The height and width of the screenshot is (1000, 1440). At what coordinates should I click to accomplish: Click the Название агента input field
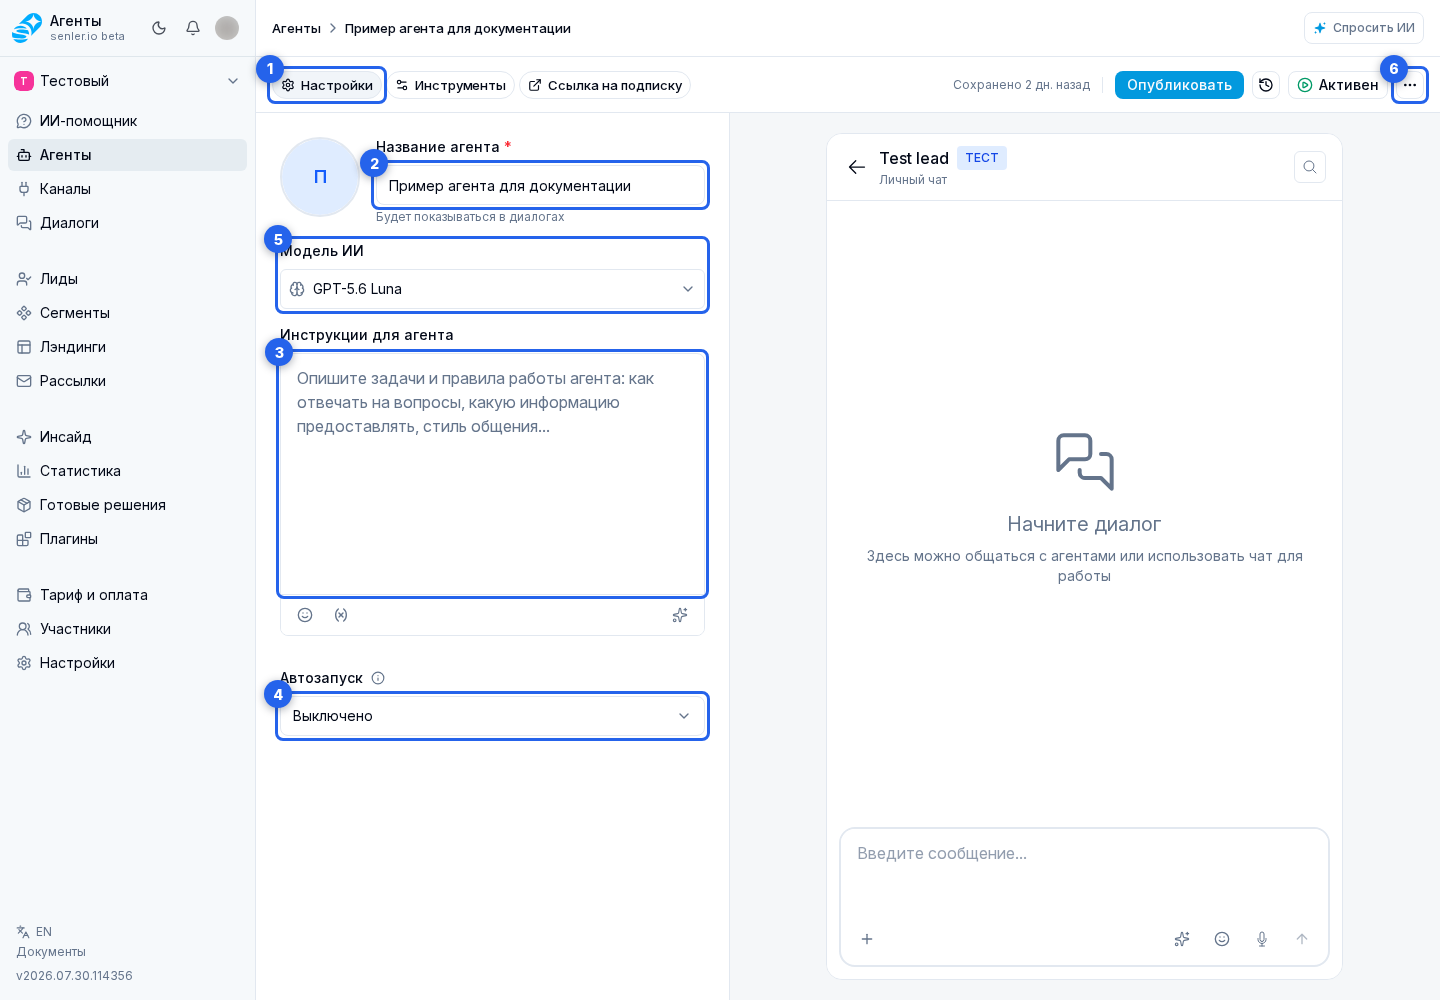[x=541, y=186]
